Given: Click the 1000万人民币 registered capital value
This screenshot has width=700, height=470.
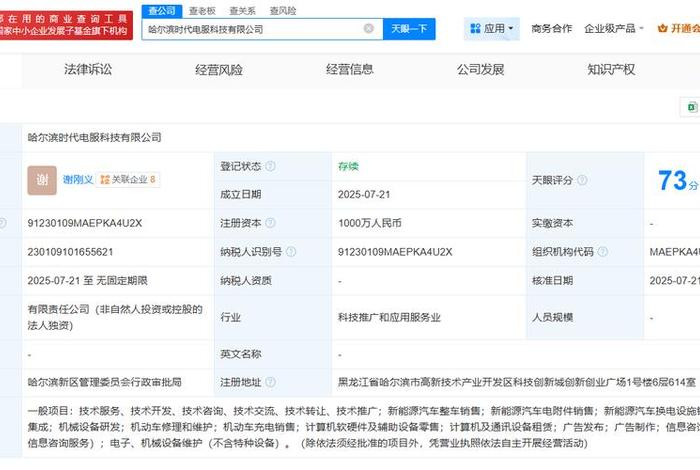Looking at the screenshot, I should click(x=370, y=223).
